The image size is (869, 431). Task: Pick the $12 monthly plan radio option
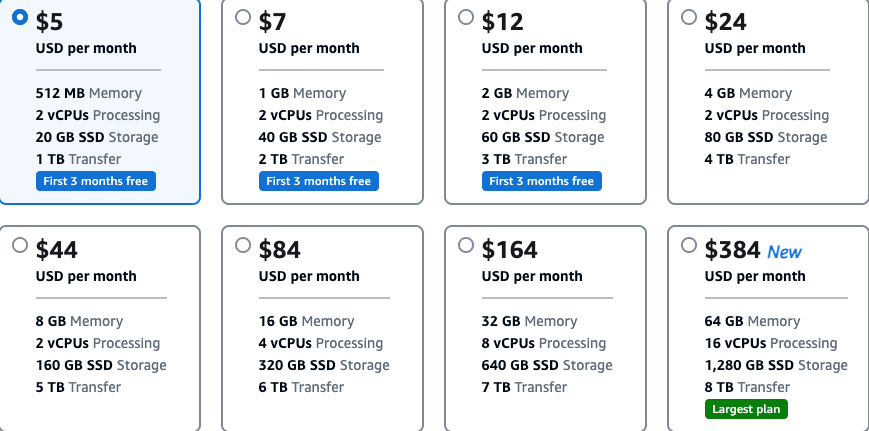466,17
